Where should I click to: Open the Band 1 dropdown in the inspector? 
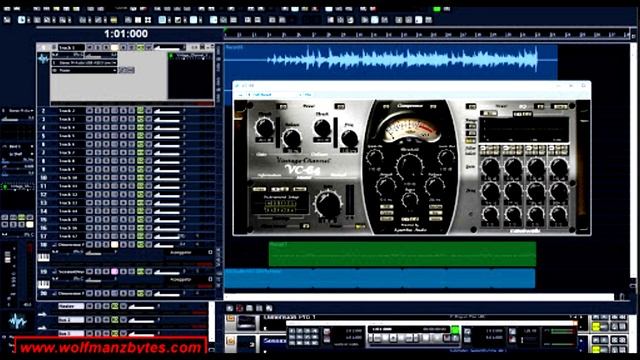pos(18,146)
